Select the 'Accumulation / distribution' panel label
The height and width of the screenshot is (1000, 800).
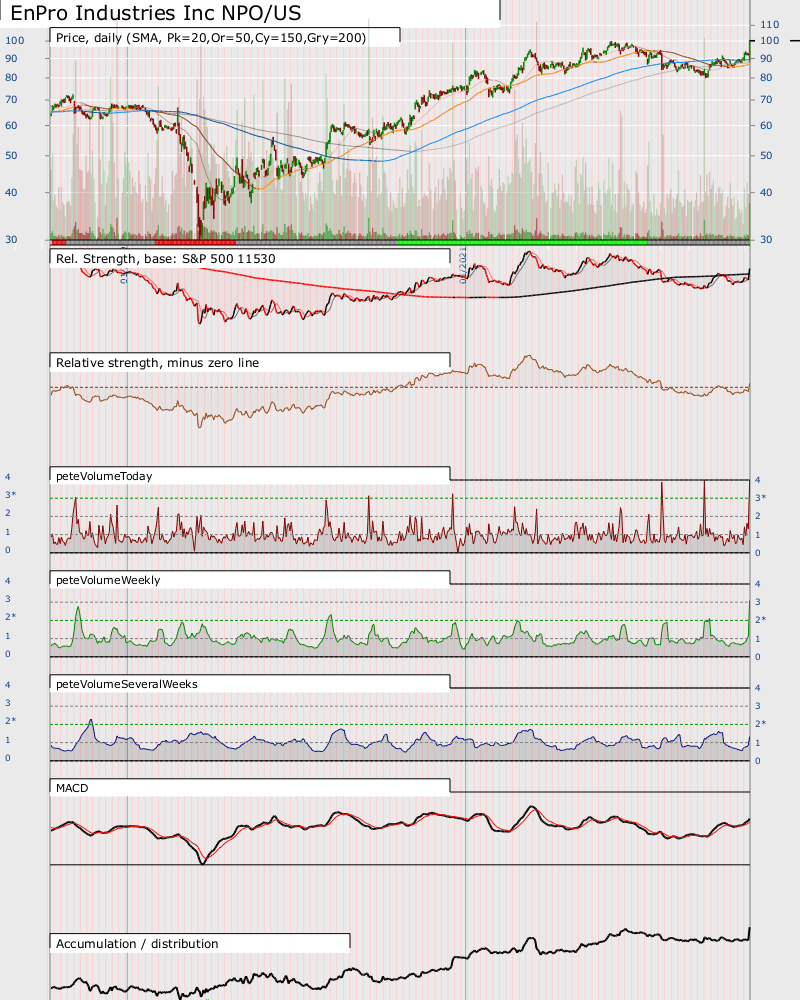point(137,944)
